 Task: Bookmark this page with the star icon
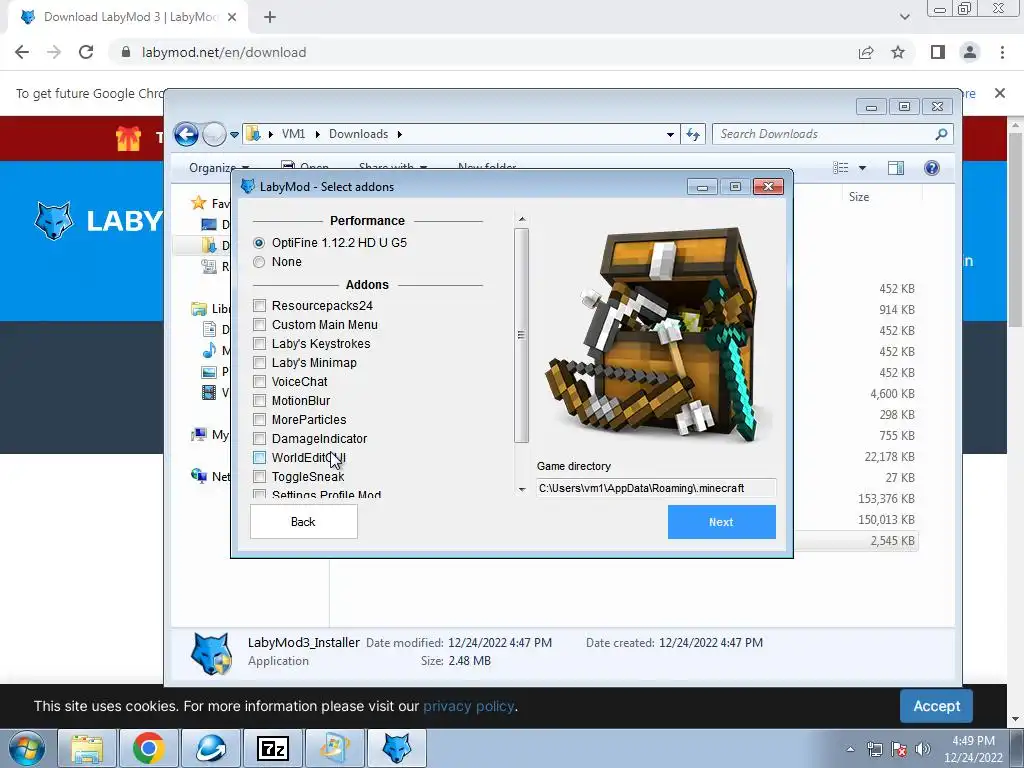899,52
